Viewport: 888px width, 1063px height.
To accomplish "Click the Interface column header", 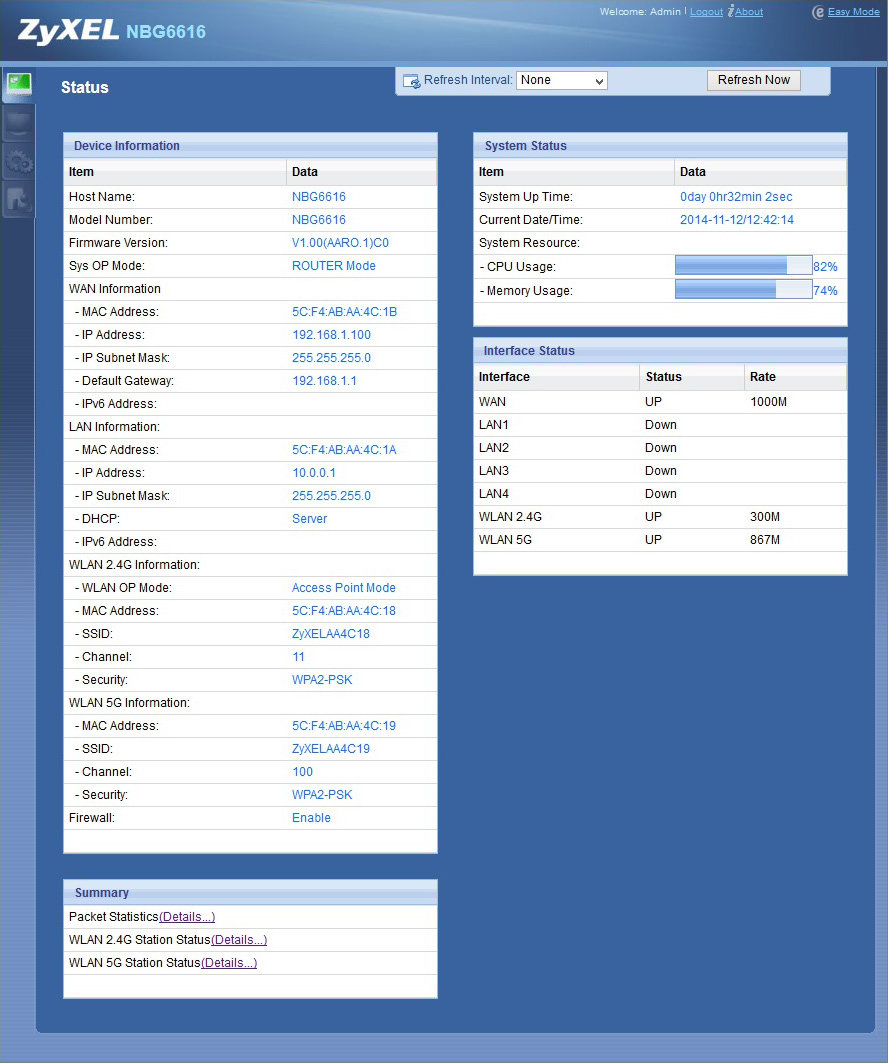I will point(504,377).
